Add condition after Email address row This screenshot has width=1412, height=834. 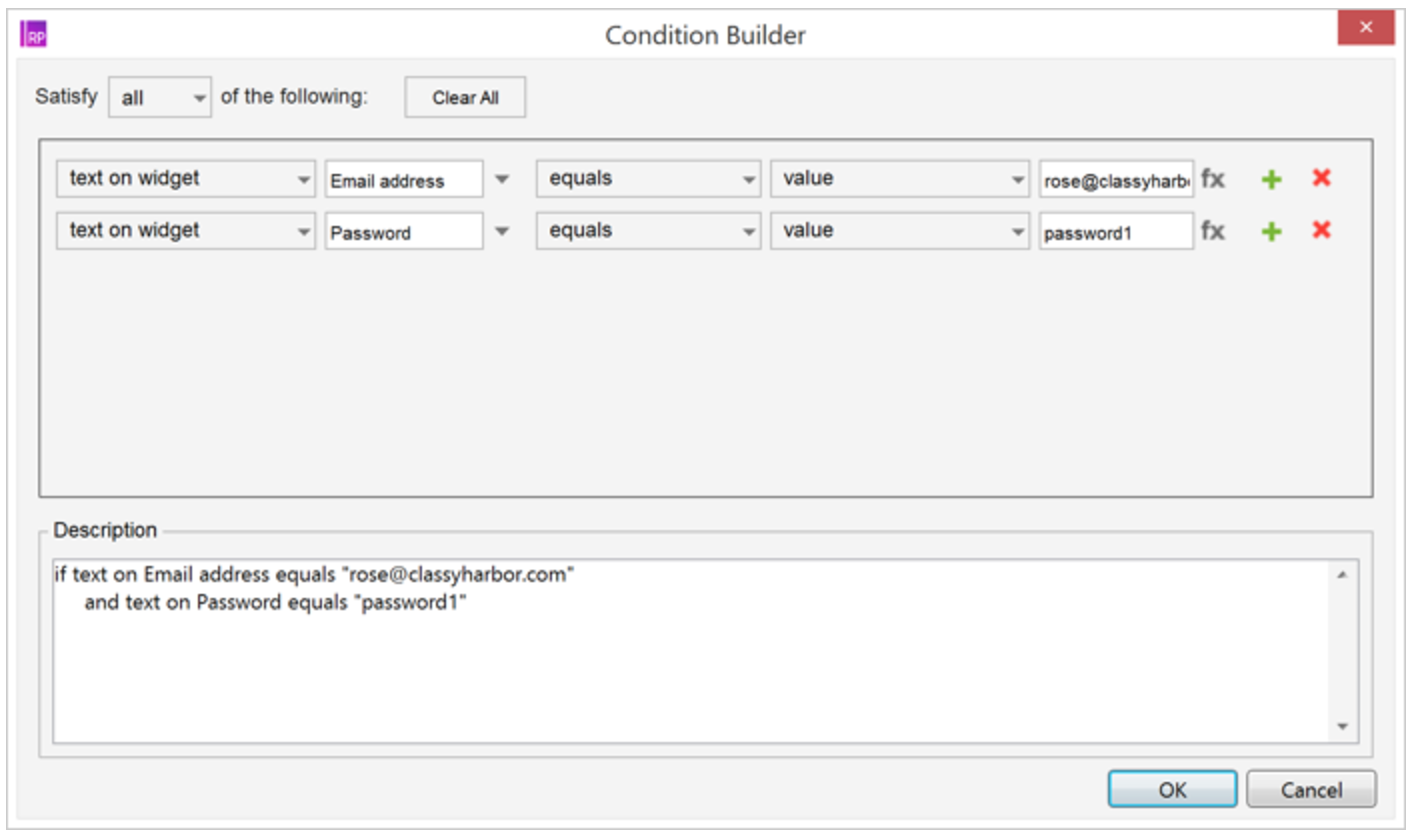point(1271,179)
